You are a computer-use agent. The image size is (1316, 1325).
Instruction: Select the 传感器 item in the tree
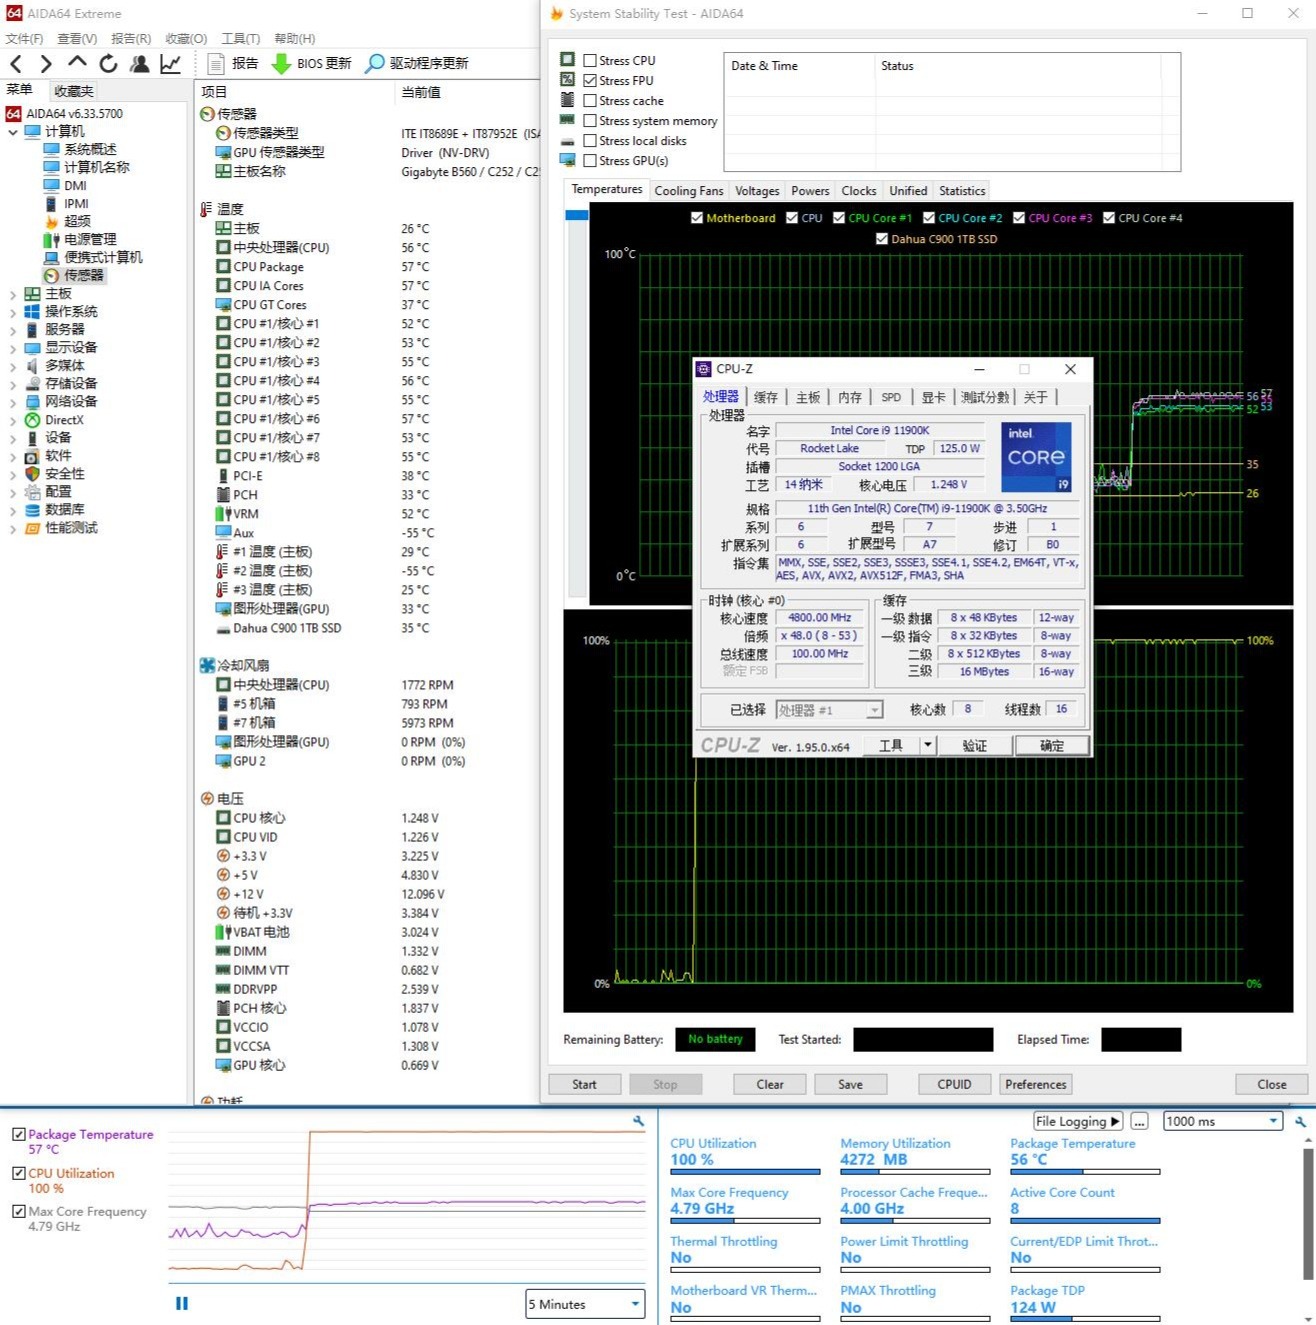pyautogui.click(x=83, y=275)
